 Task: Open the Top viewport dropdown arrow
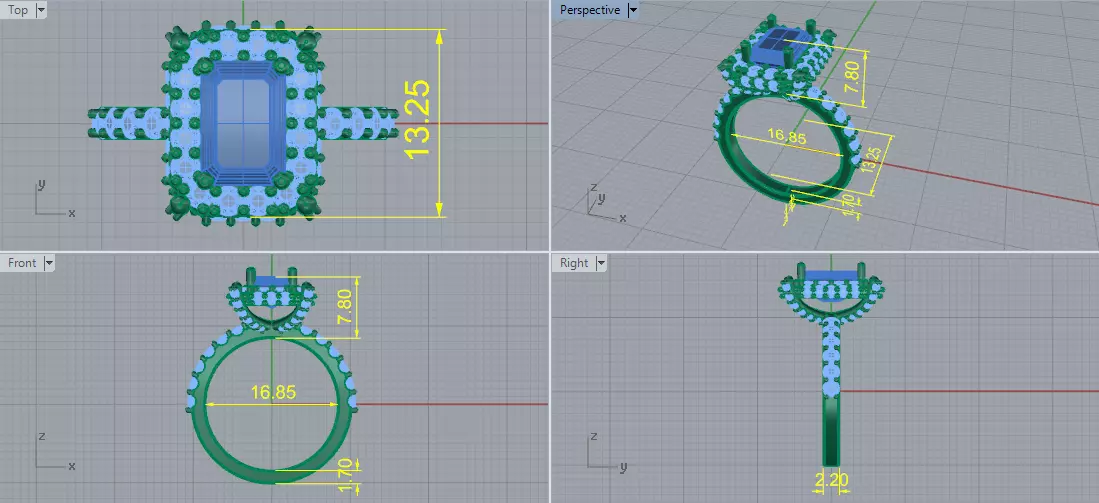[x=40, y=10]
